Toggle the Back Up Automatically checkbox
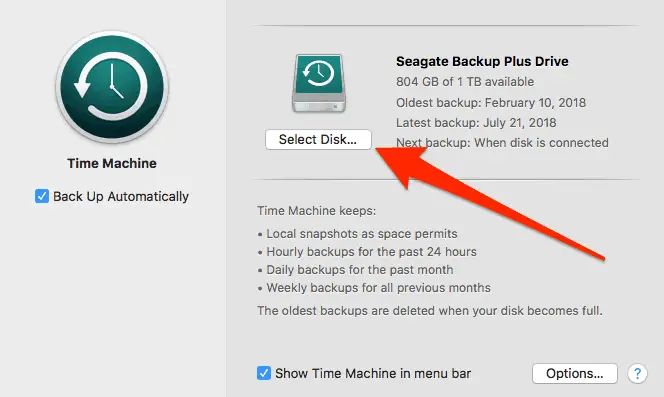664x397 pixels. (42, 196)
